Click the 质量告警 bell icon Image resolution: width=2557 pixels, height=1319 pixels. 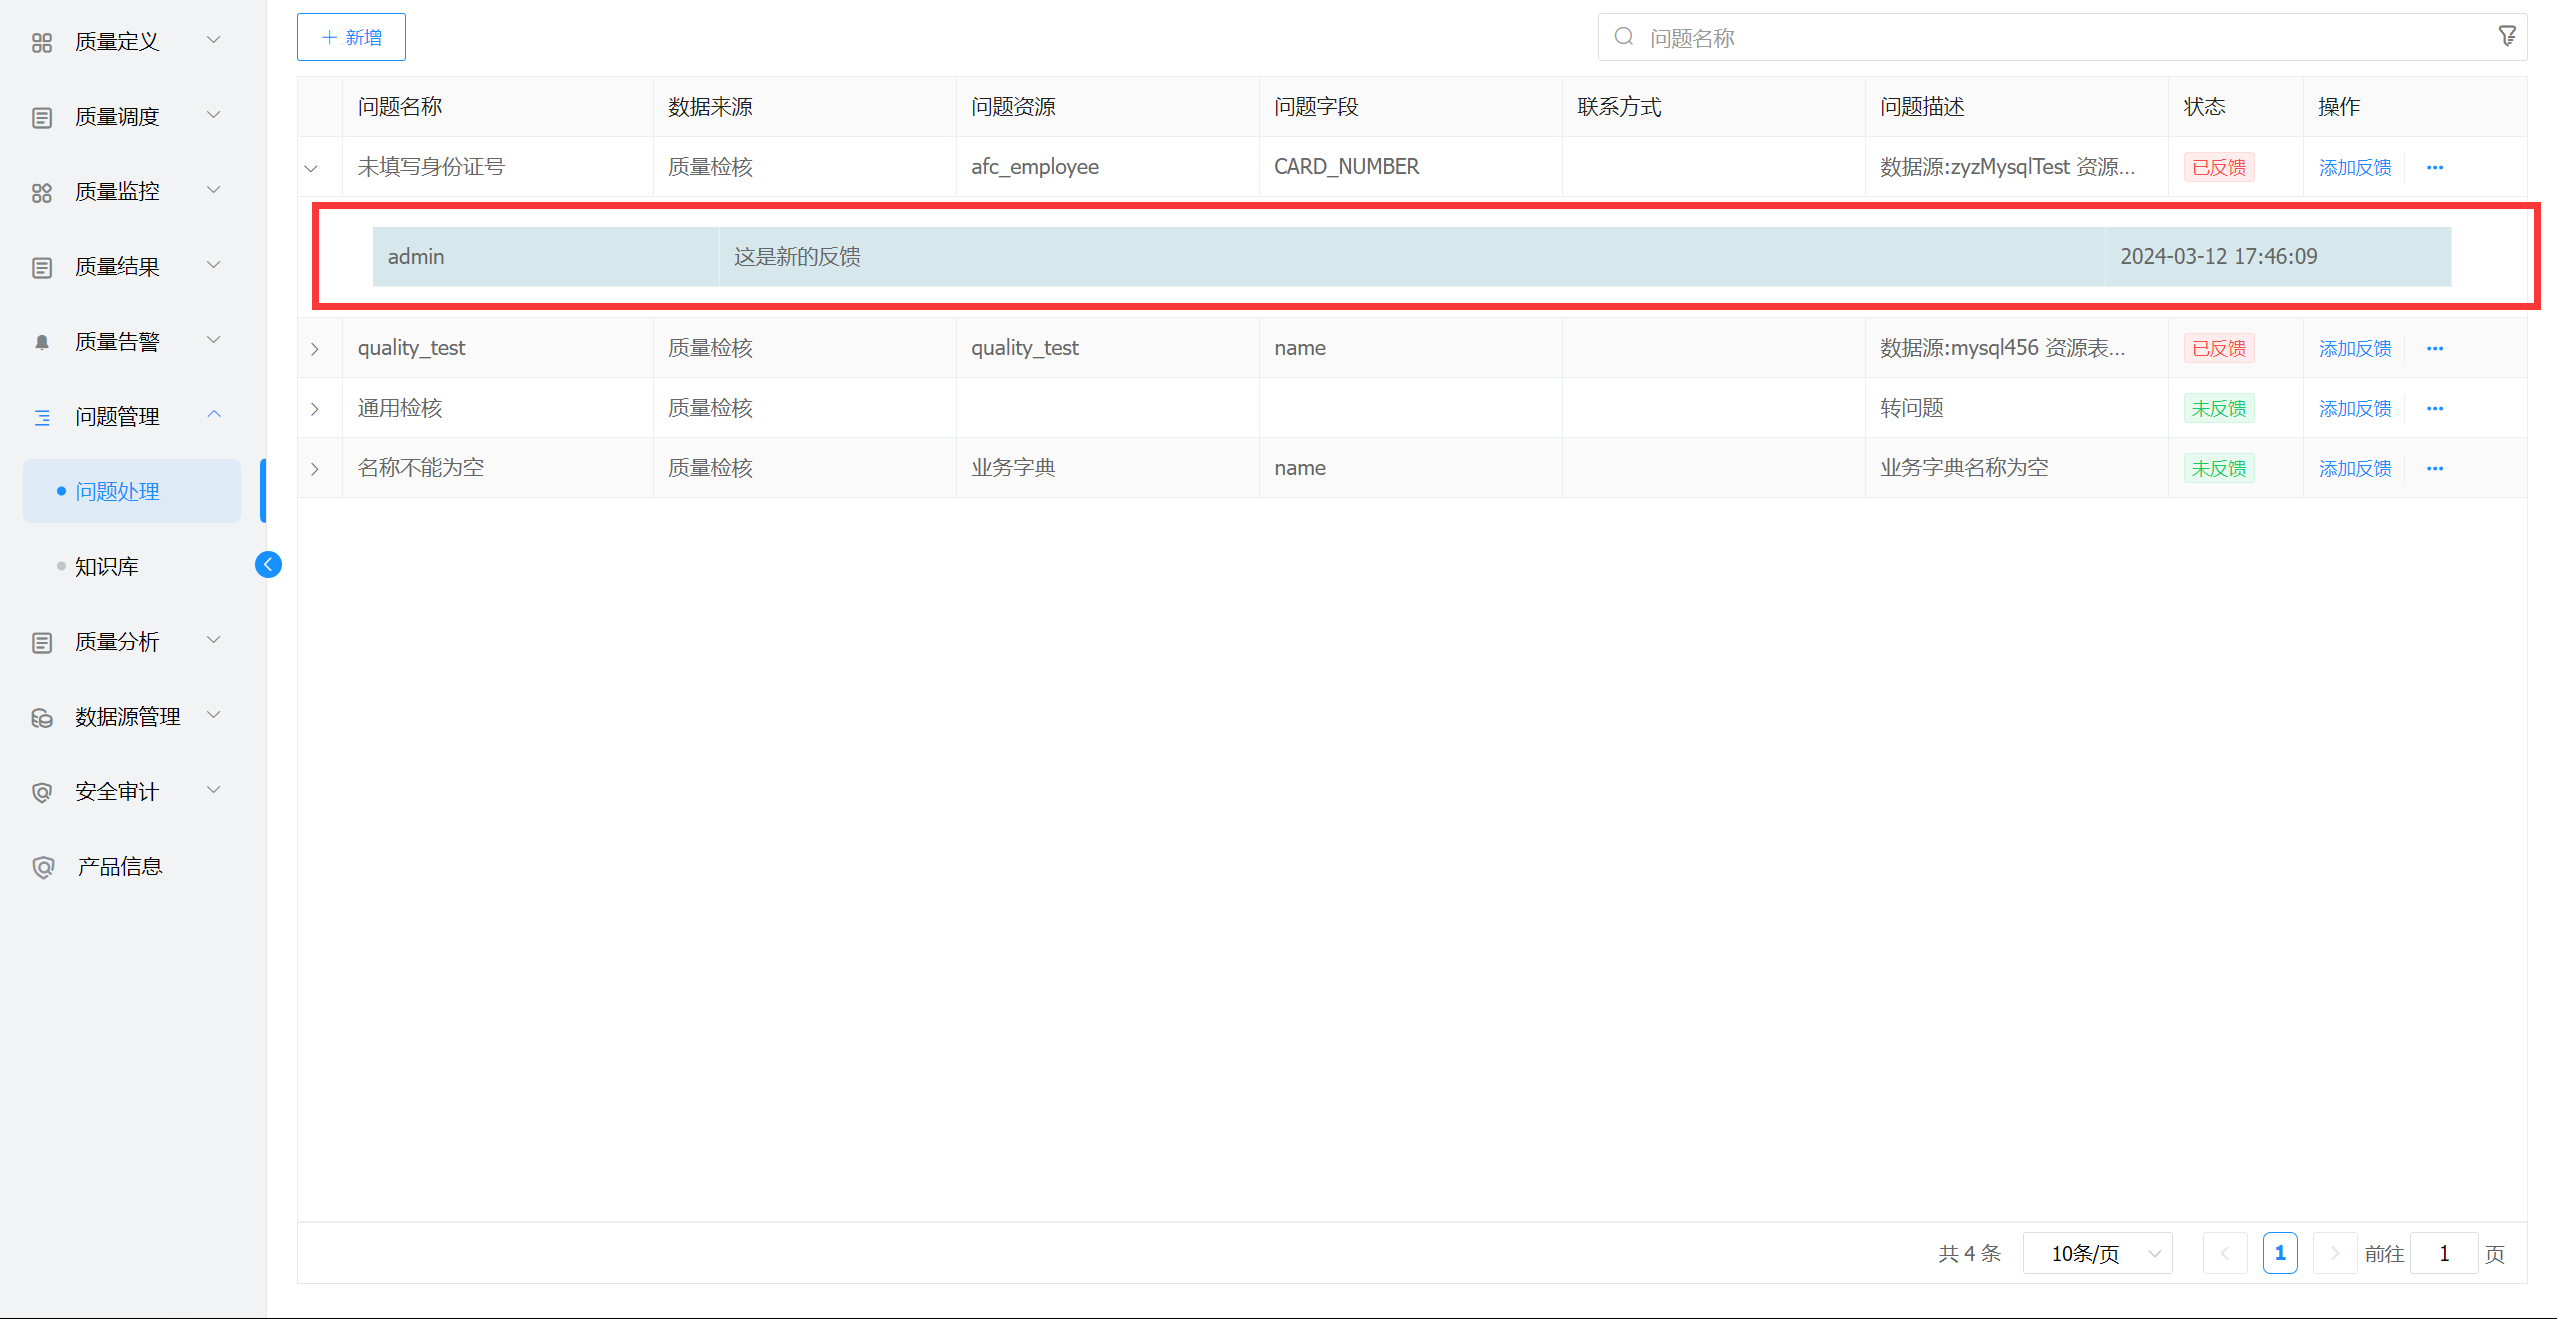coord(42,342)
